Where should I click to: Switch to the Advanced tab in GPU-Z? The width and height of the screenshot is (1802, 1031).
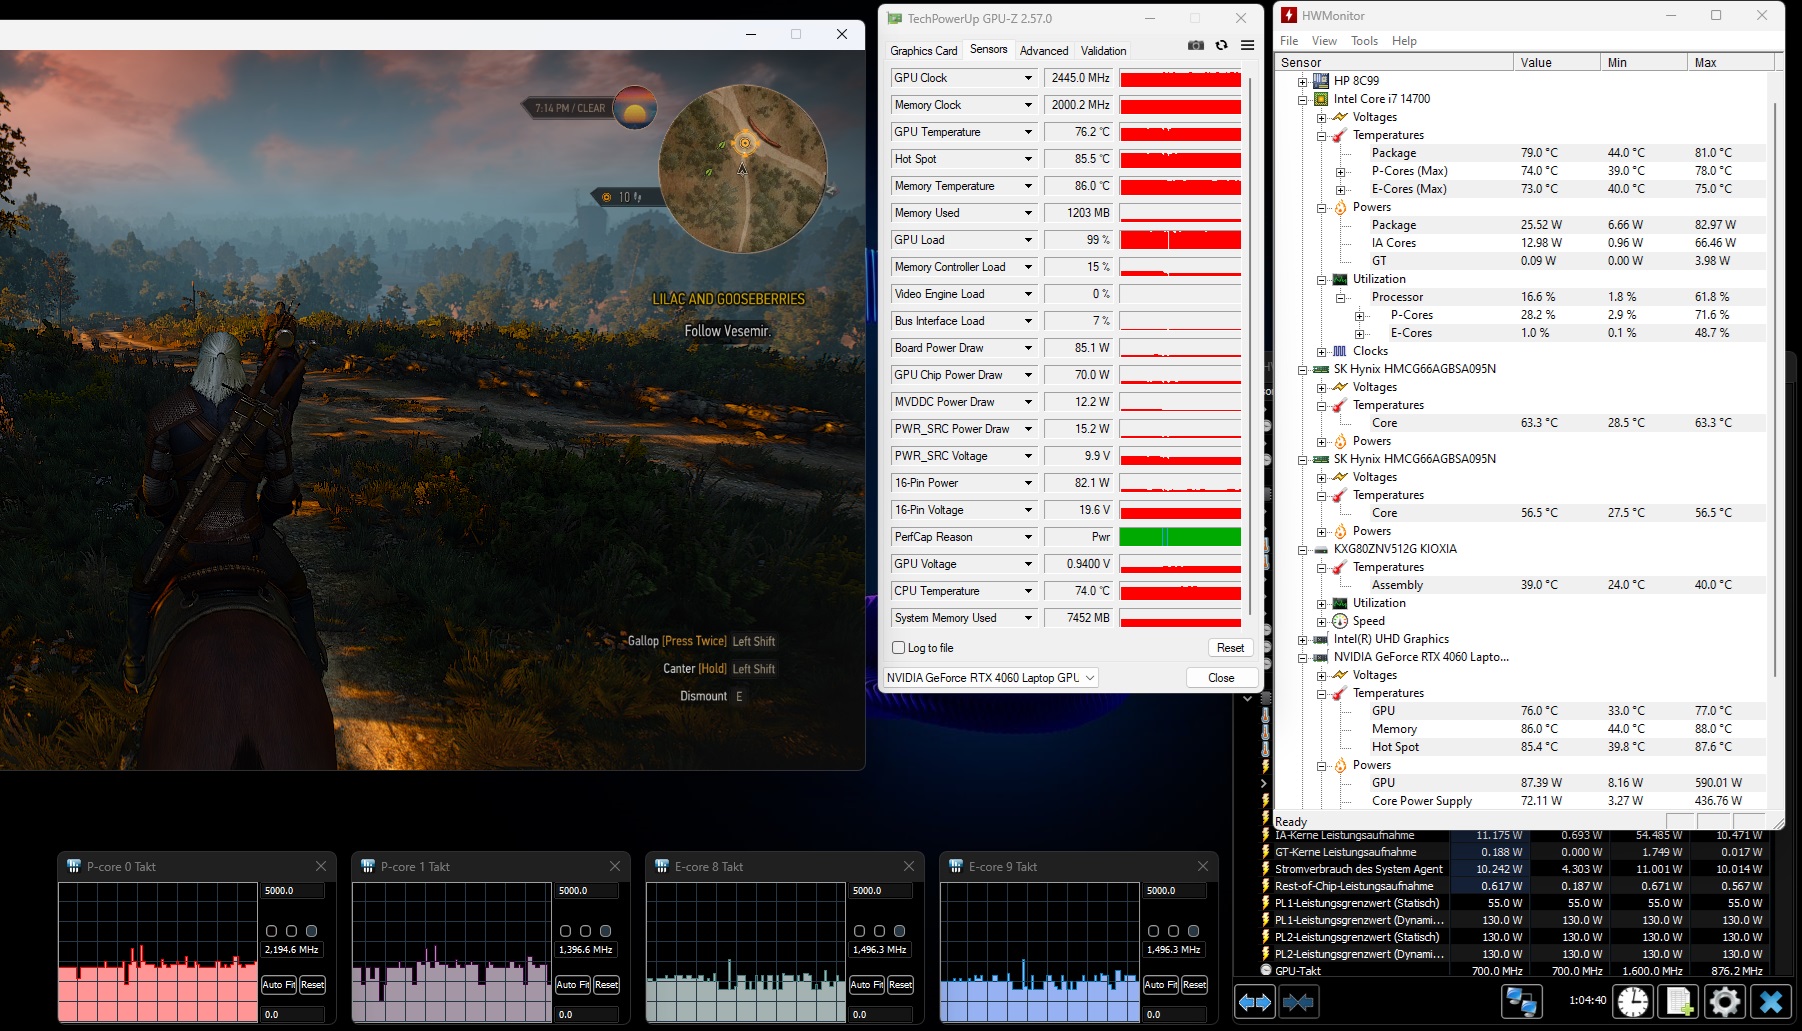1044,51
